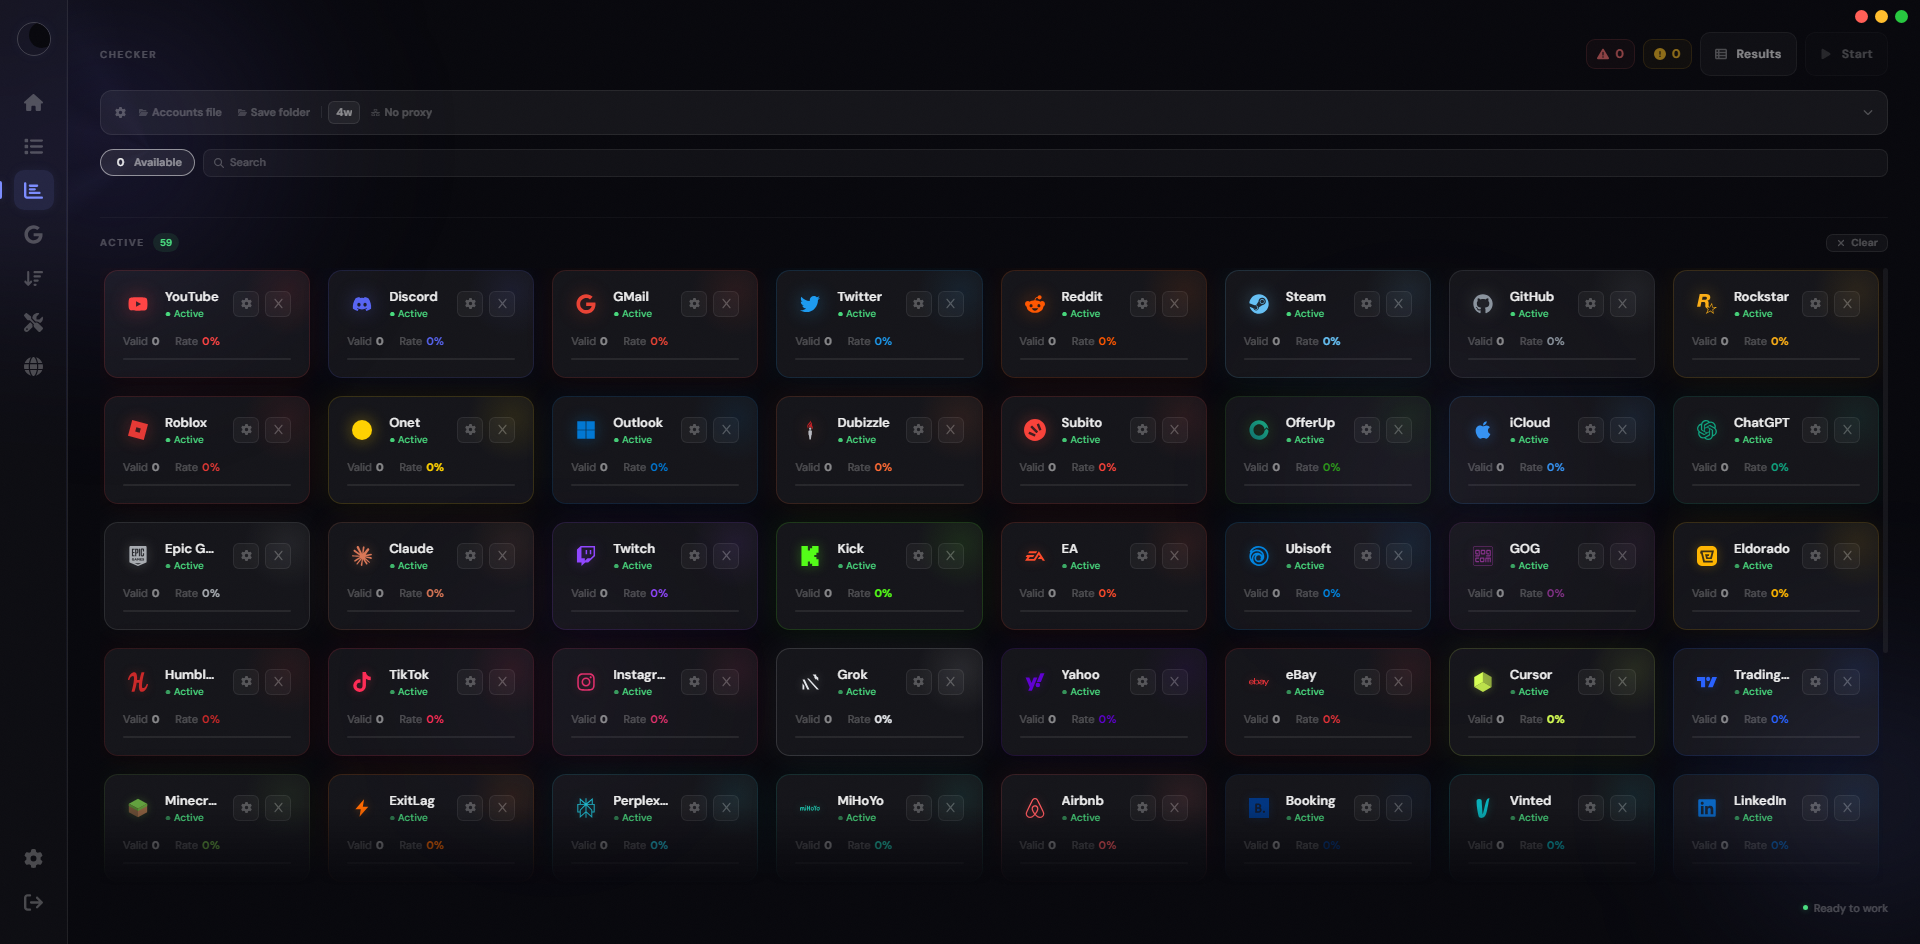Select the GitHub service card

1551,323
